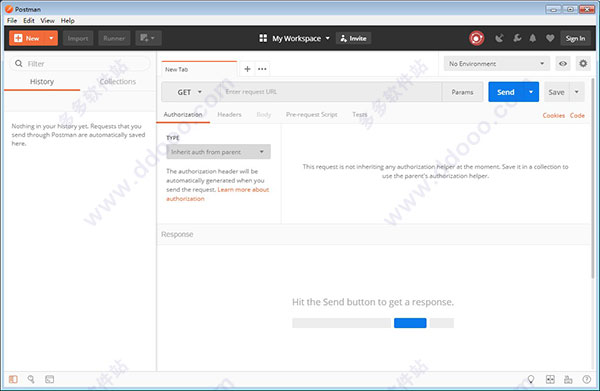Viewport: 600px width, 391px height.
Task: Click the Sign In button
Action: (575, 38)
